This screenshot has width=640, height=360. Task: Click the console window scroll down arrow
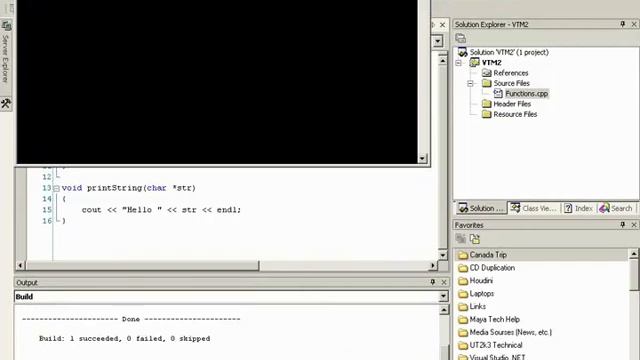[x=422, y=158]
